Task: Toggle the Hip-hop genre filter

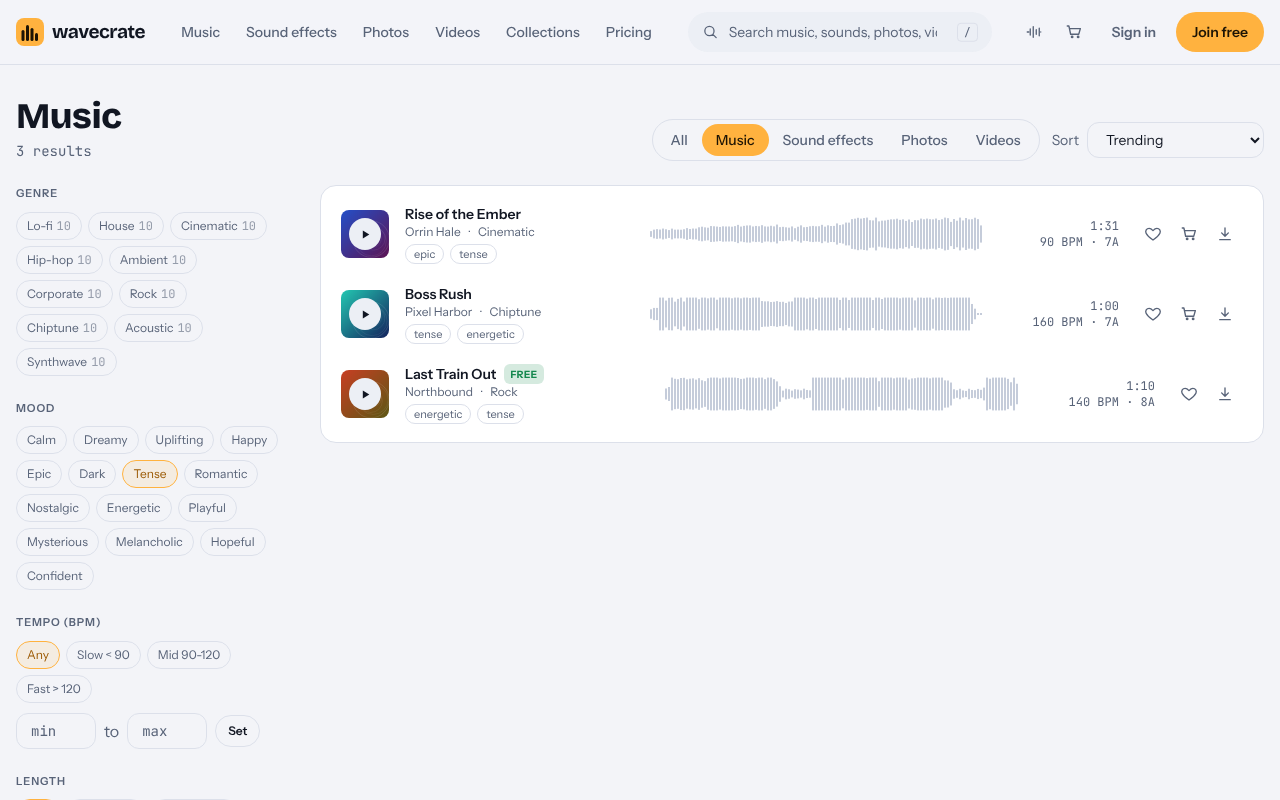Action: pos(59,260)
